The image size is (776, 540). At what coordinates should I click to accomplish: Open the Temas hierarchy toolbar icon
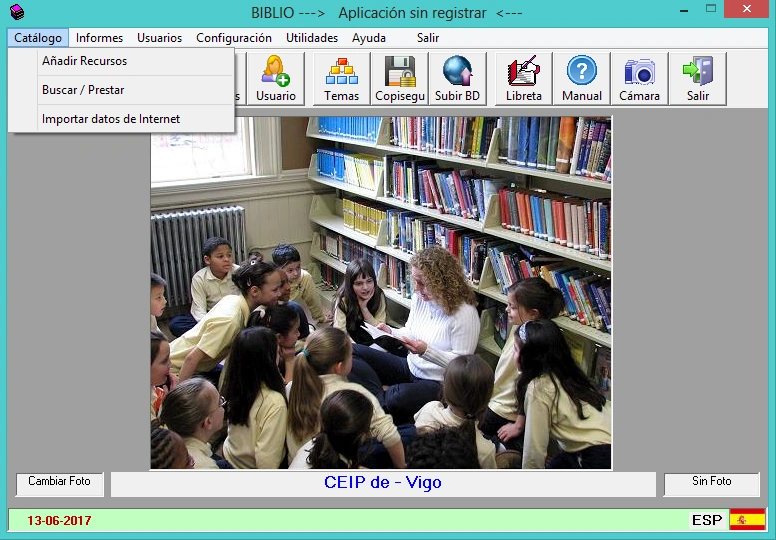341,79
